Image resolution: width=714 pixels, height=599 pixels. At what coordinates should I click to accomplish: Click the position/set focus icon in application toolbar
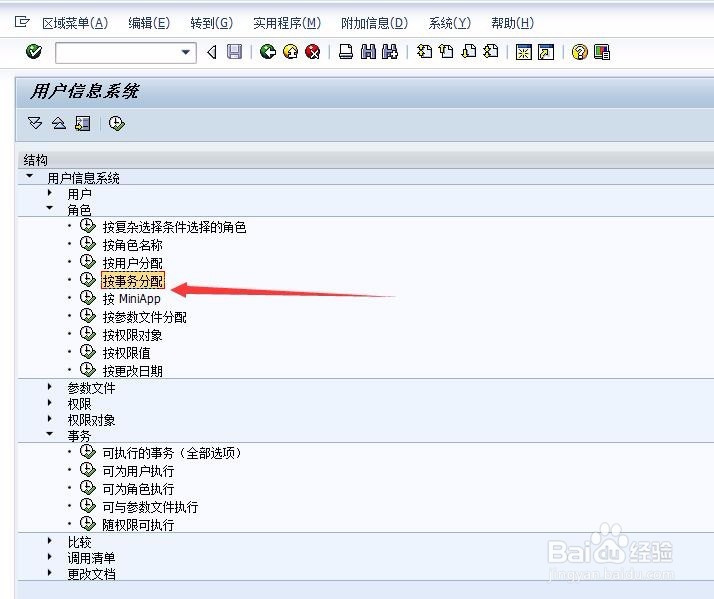tap(82, 123)
